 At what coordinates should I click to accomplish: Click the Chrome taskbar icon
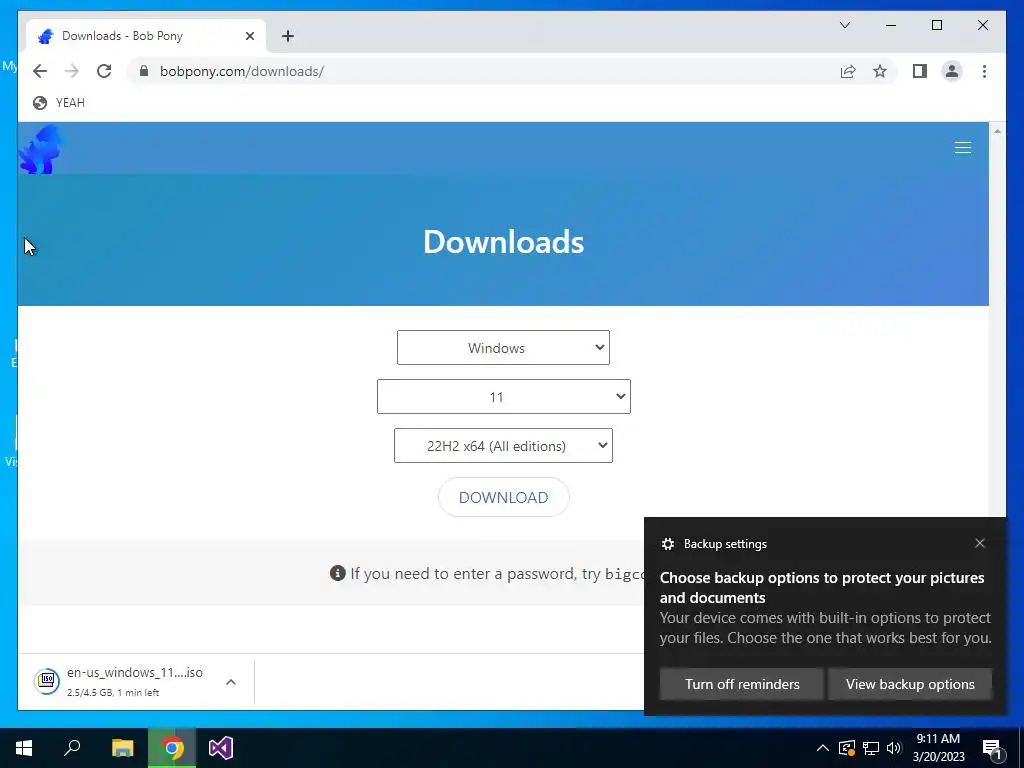172,748
